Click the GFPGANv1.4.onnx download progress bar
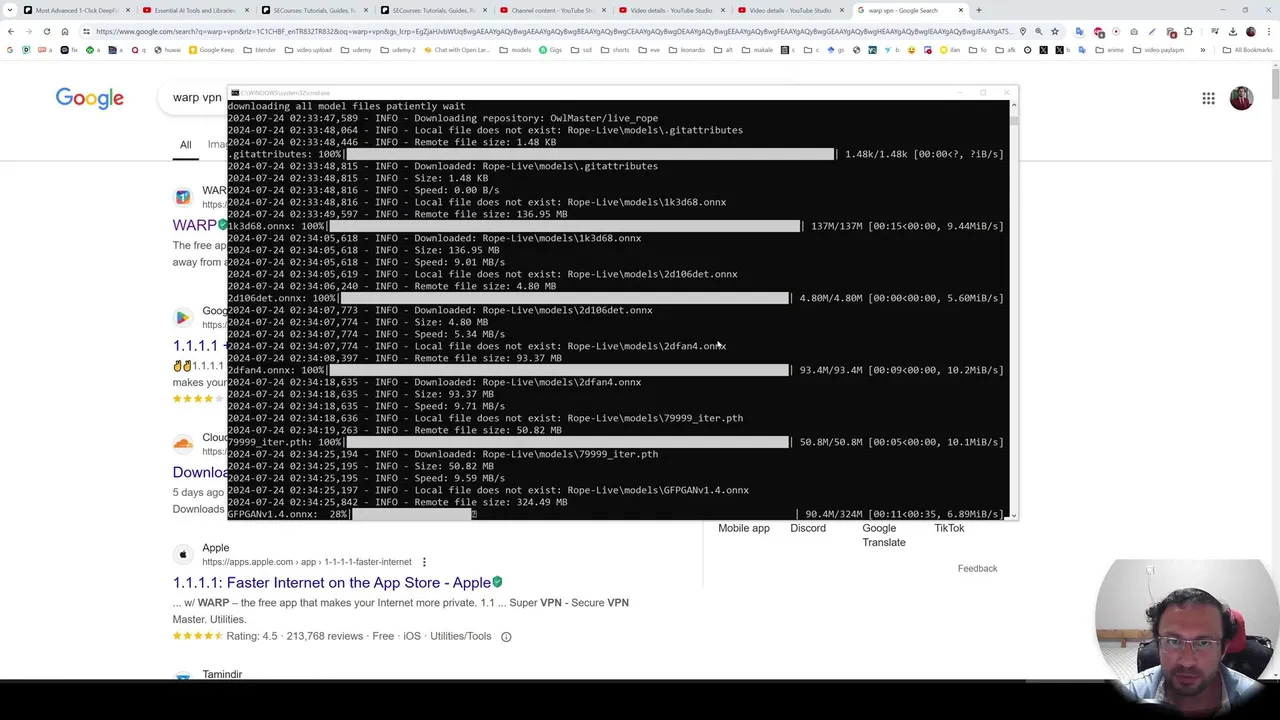This screenshot has width=1280, height=720. click(x=573, y=514)
